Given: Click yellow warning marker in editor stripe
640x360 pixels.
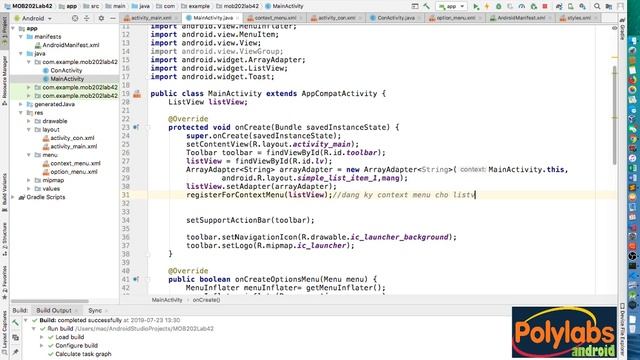Looking at the screenshot, I should coord(615,58).
